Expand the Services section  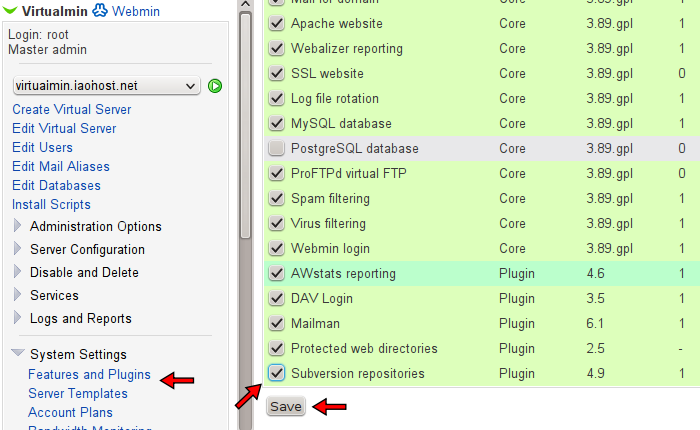coord(17,295)
